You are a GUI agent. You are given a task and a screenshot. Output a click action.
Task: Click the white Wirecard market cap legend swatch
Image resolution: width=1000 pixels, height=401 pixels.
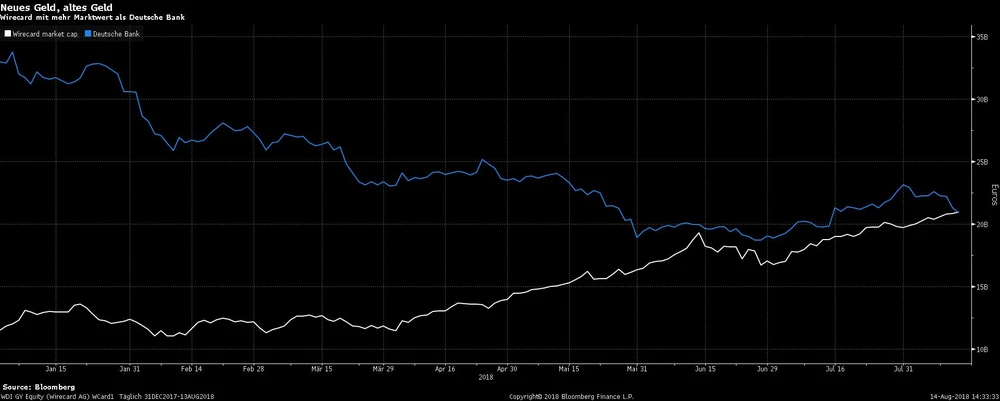(5, 33)
